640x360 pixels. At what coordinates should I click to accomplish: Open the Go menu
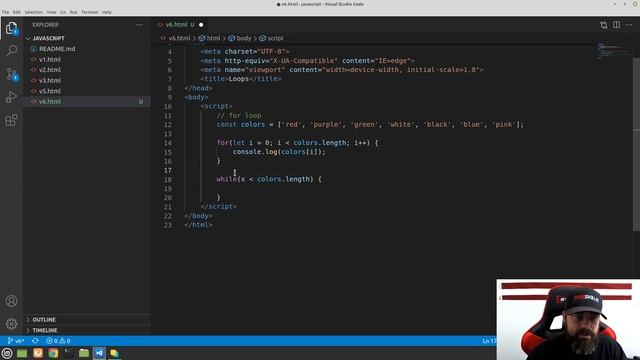(63, 12)
